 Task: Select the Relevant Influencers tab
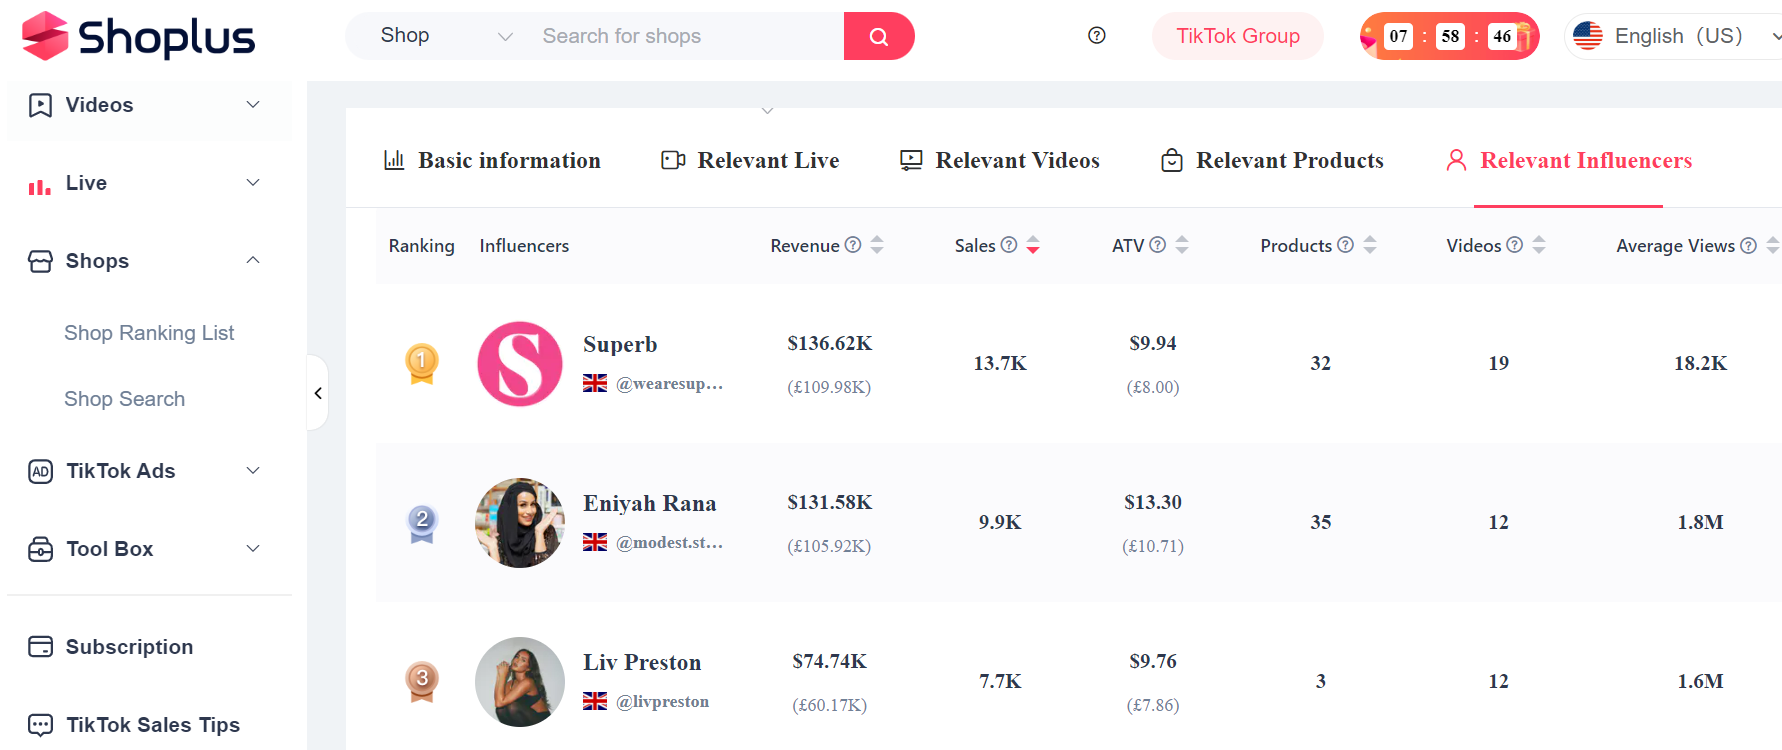[1568, 160]
